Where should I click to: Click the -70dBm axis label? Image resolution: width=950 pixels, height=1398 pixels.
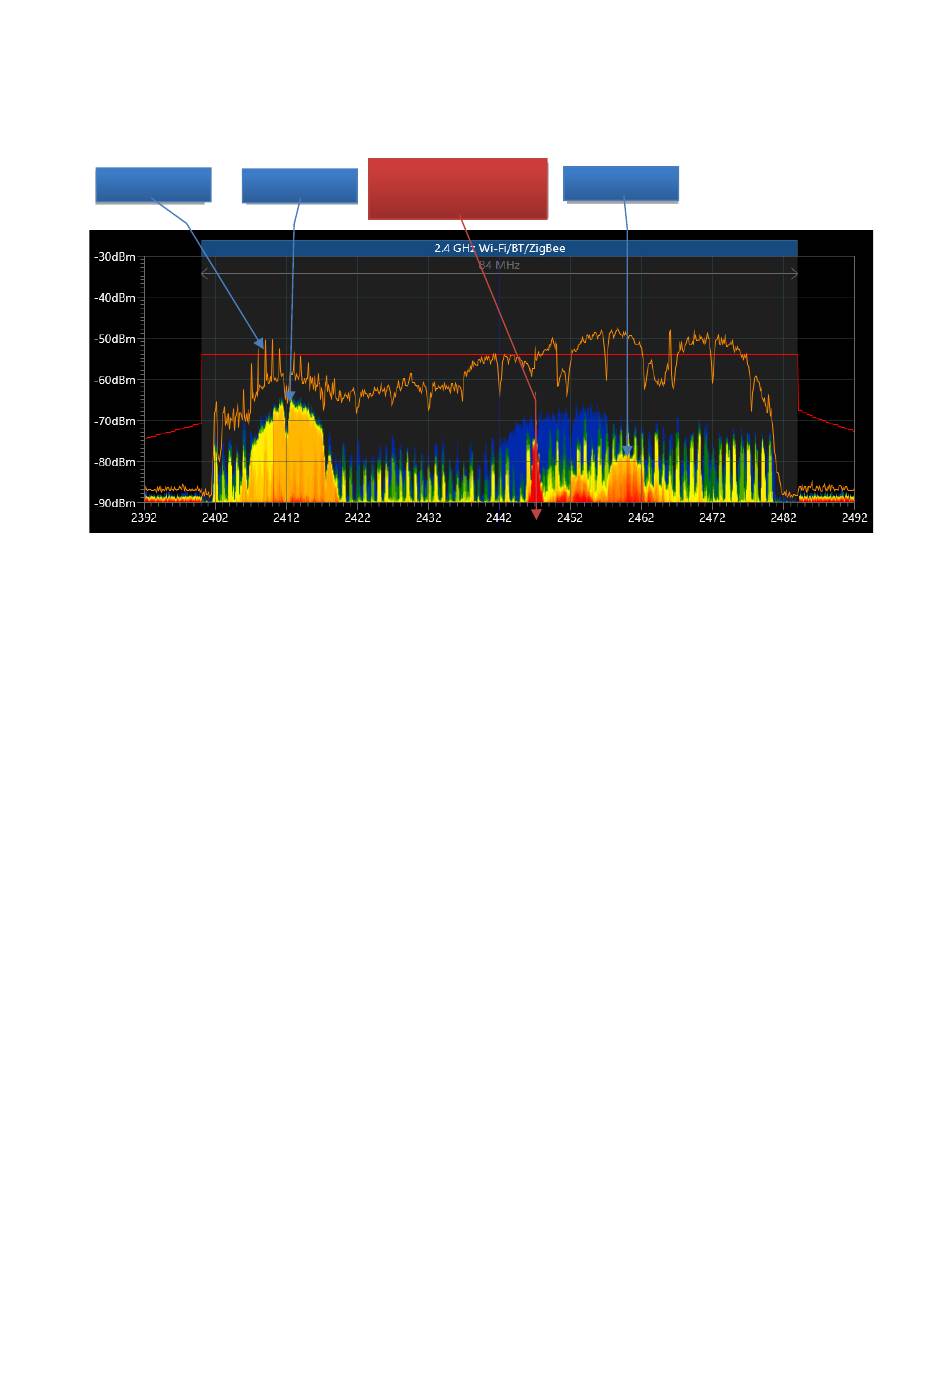pyautogui.click(x=115, y=421)
